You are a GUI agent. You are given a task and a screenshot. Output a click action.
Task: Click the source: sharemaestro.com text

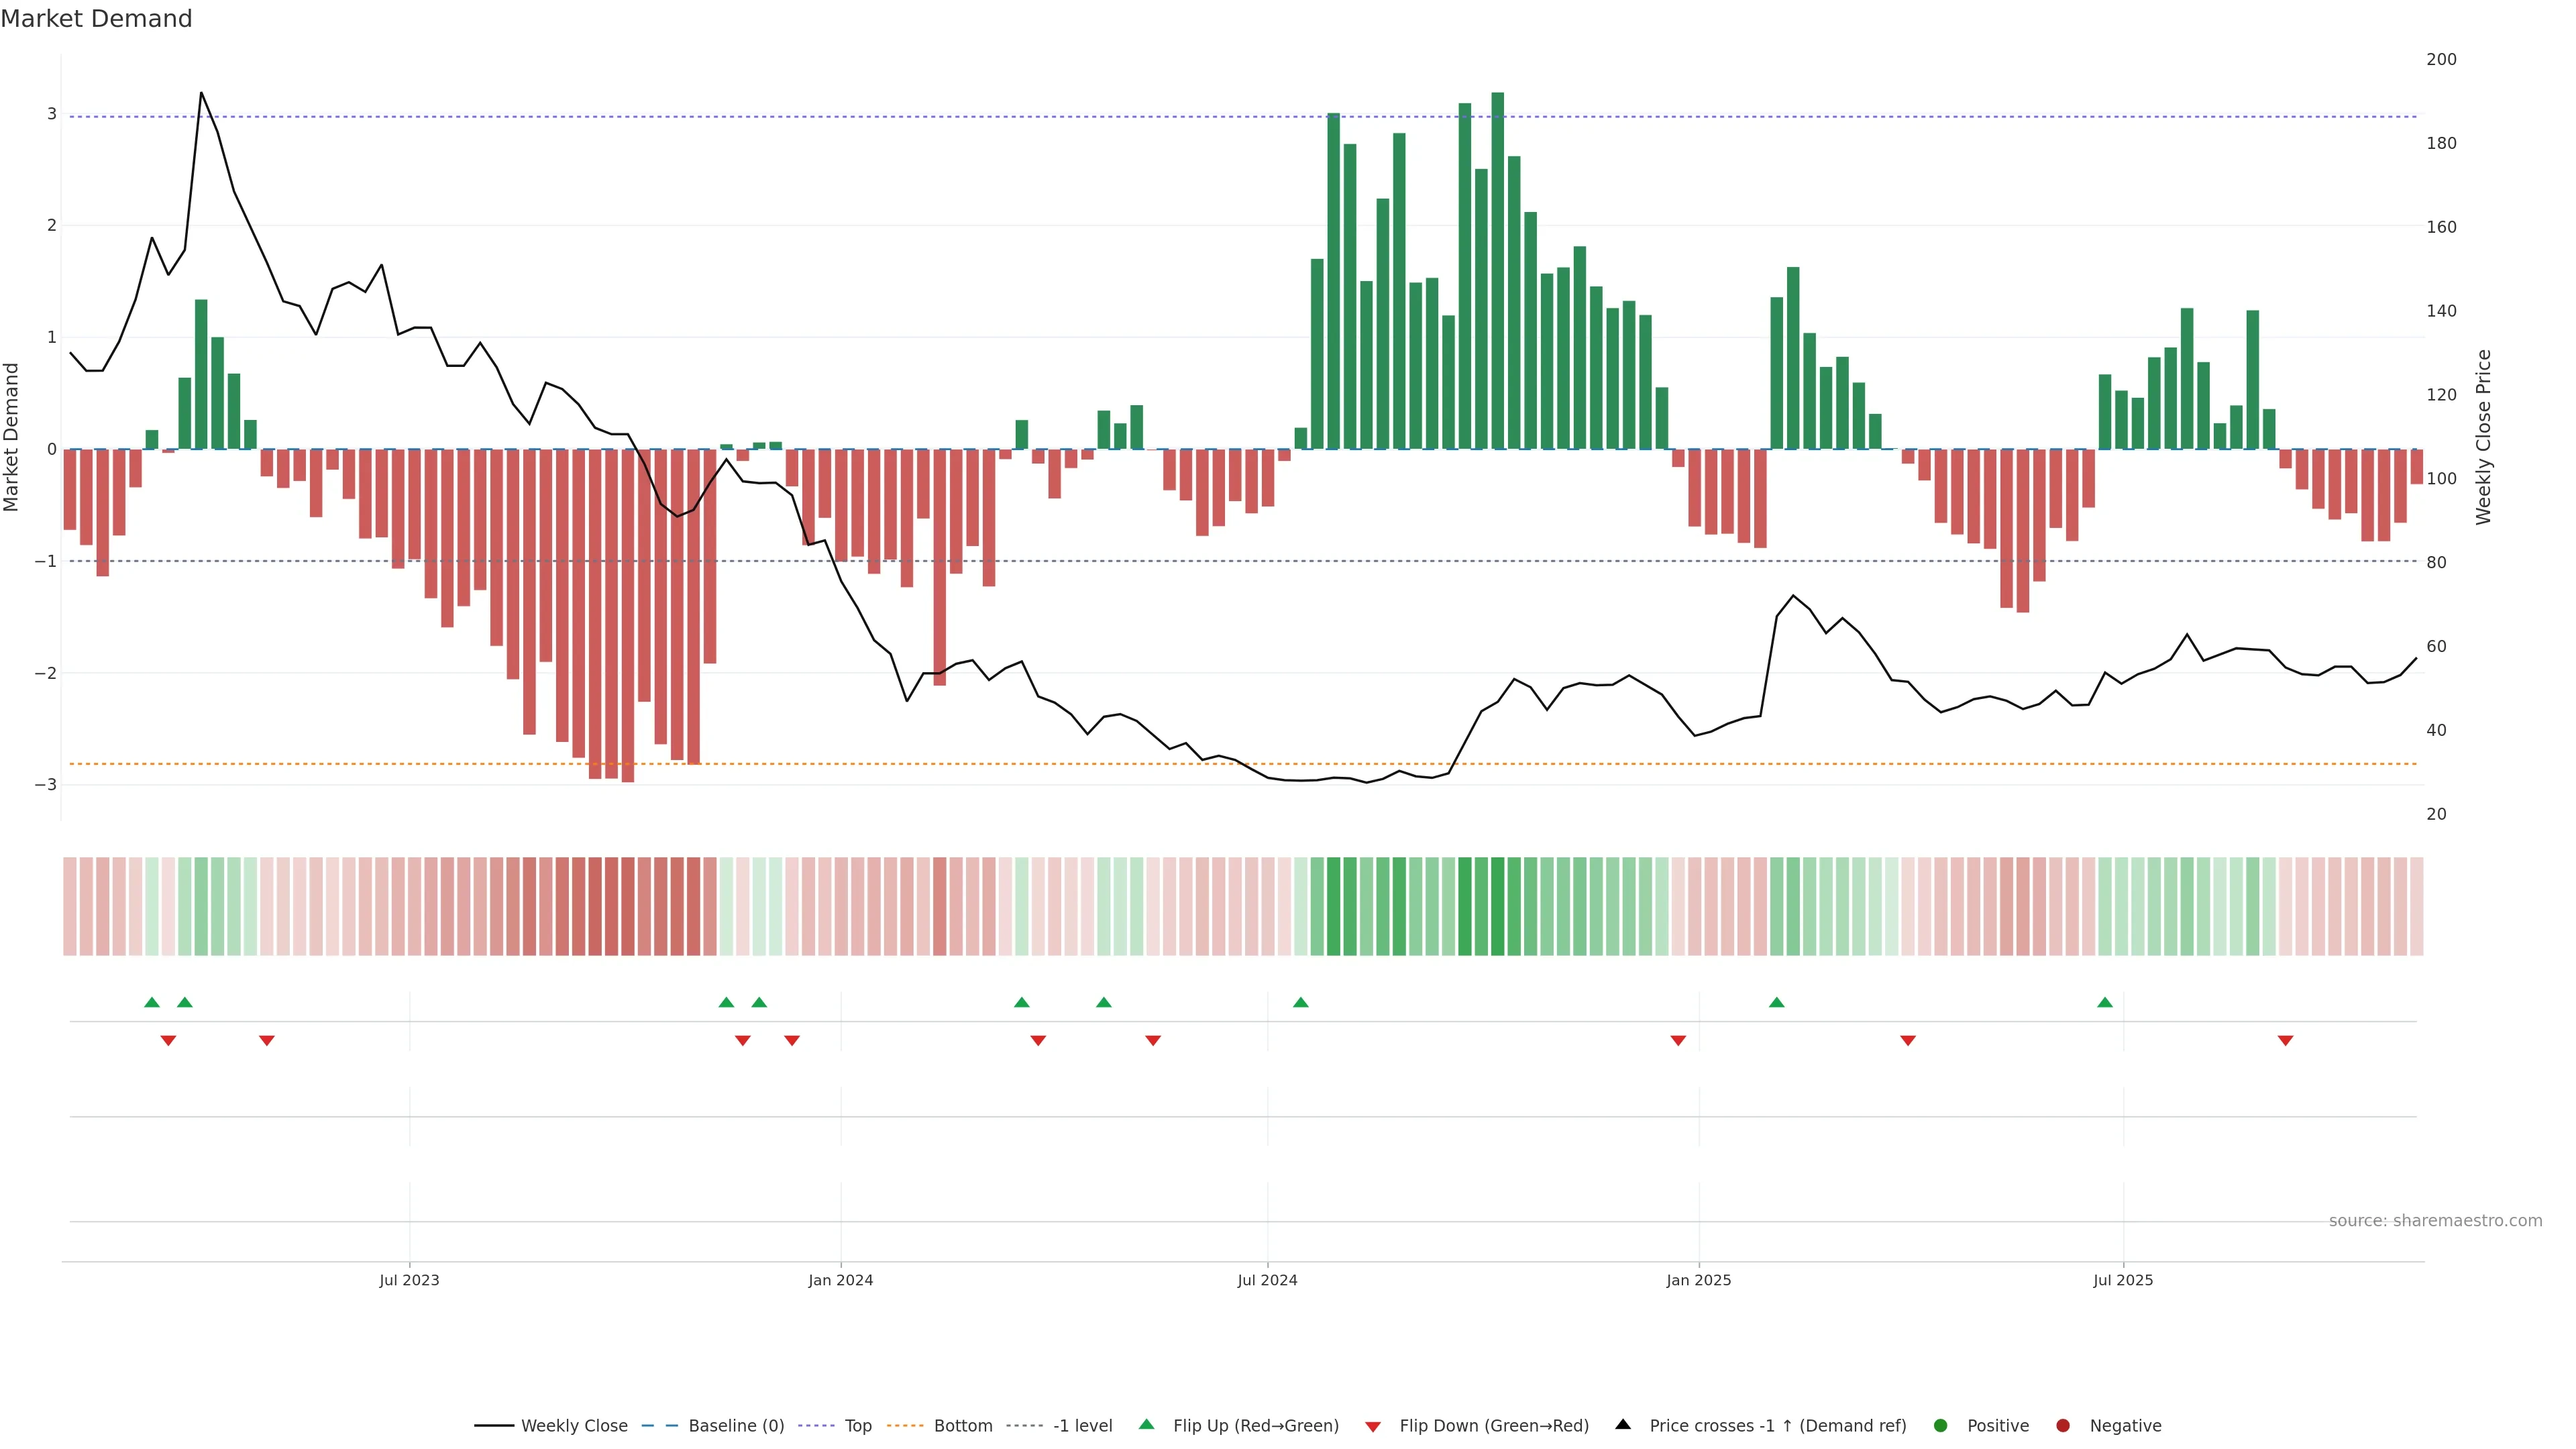coord(2435,1221)
